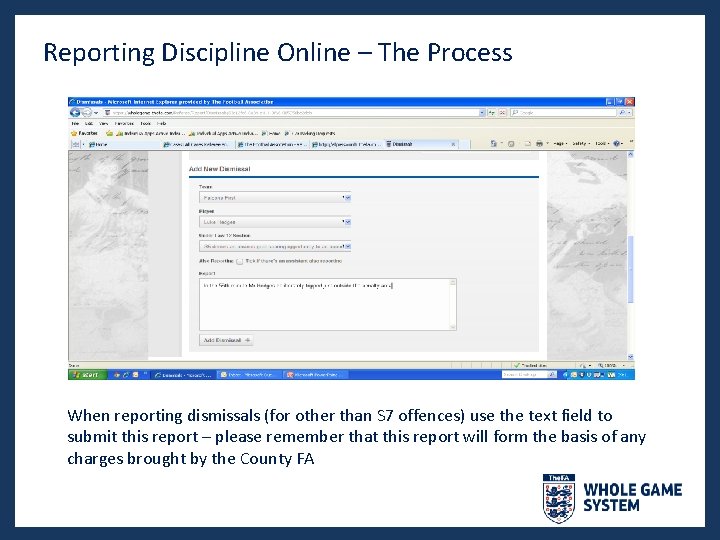Click the Add Dismissal button
This screenshot has width=720, height=540.
[x=226, y=340]
